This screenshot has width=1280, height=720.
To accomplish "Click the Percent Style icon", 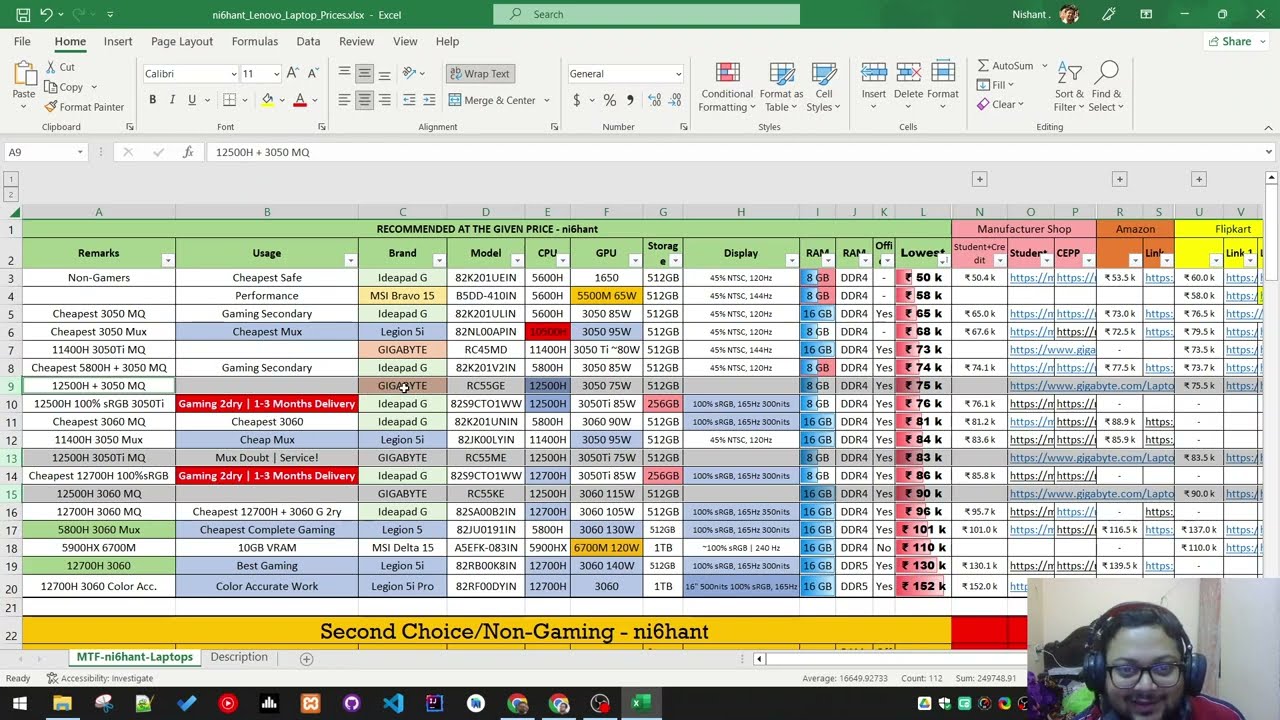I will pos(610,100).
